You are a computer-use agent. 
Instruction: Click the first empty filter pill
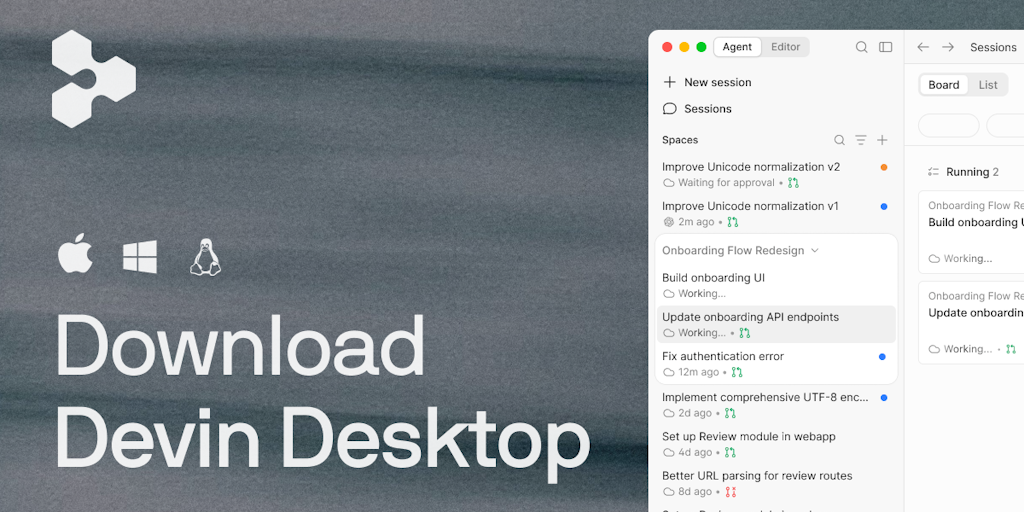pyautogui.click(x=949, y=125)
